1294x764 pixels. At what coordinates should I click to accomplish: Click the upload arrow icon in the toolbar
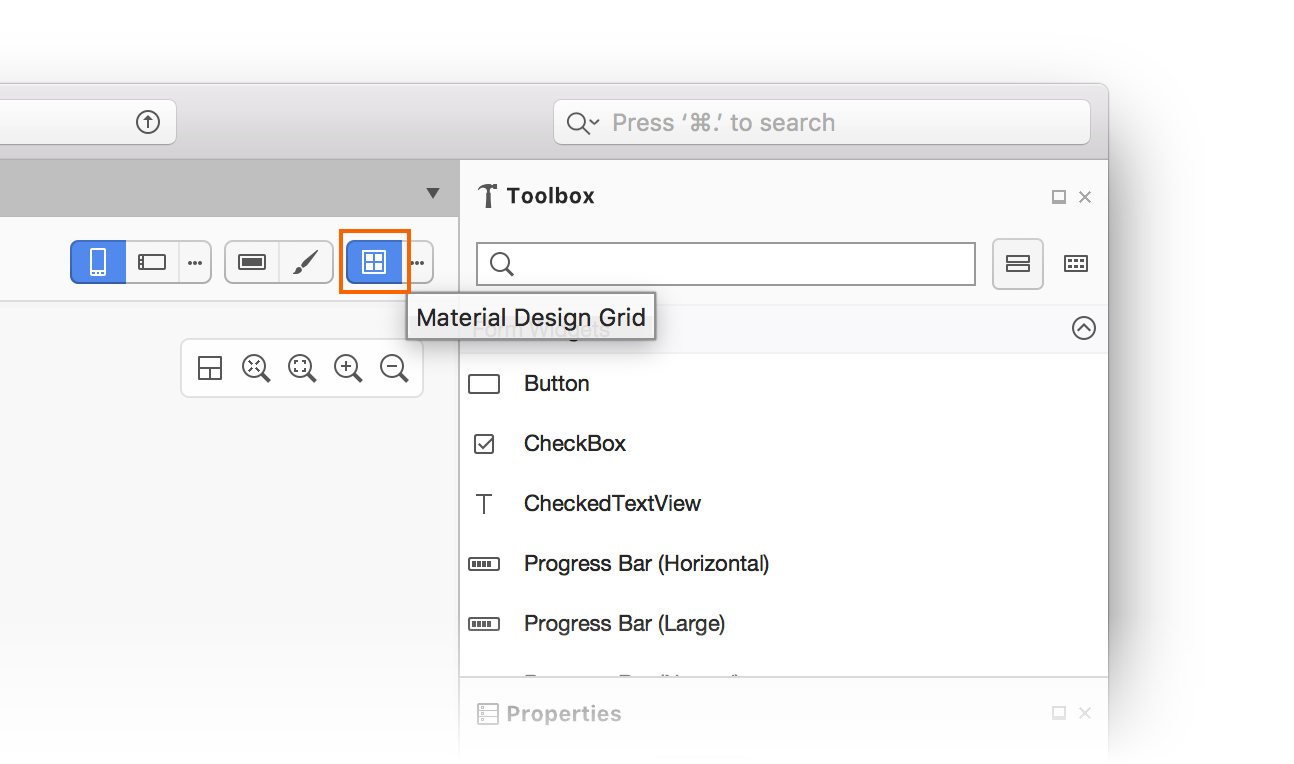pos(148,122)
